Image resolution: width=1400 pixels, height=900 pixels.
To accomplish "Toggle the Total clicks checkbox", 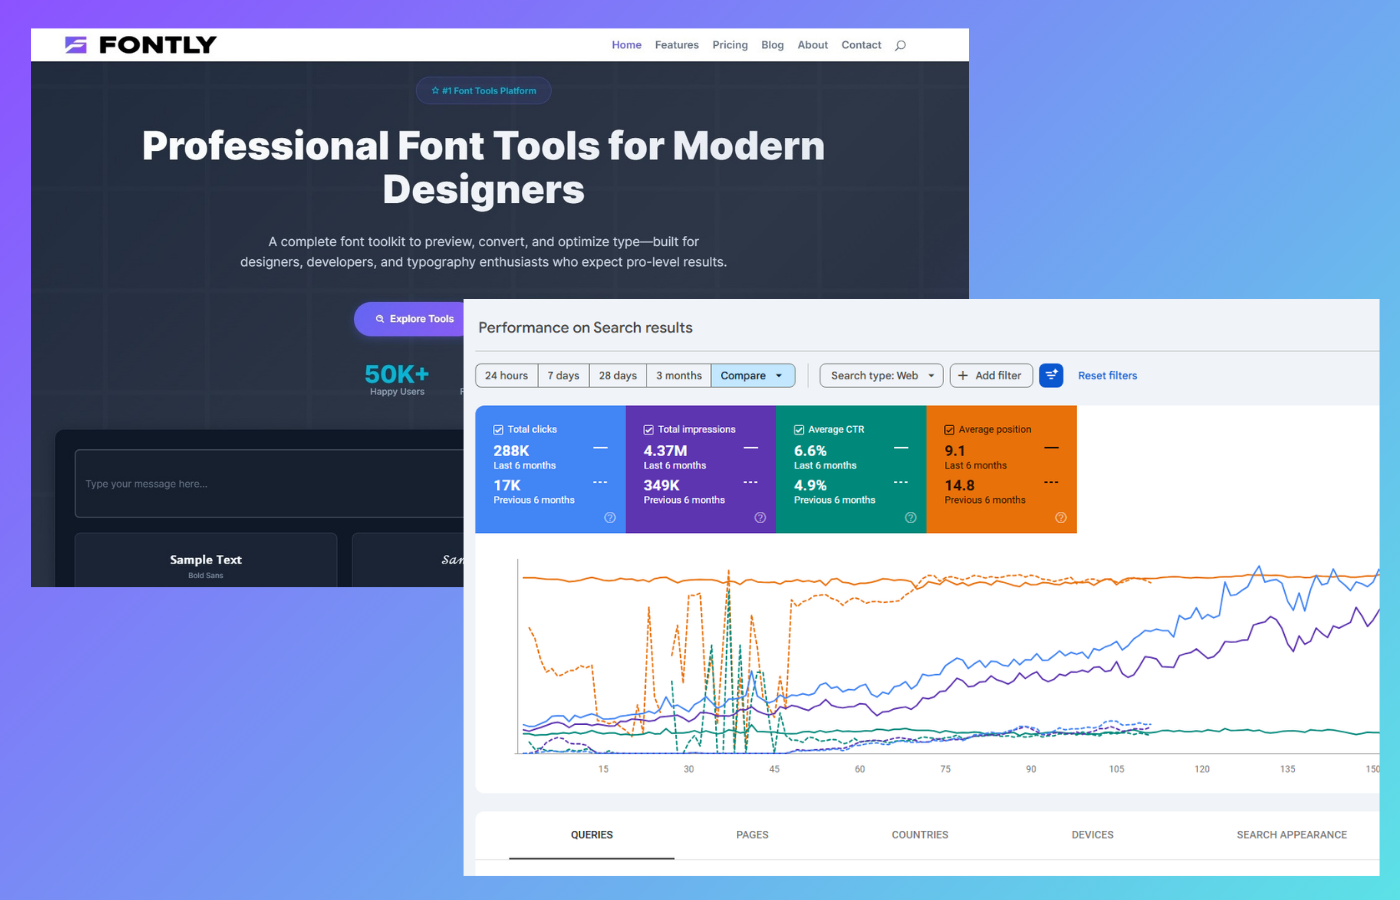I will 498,430.
